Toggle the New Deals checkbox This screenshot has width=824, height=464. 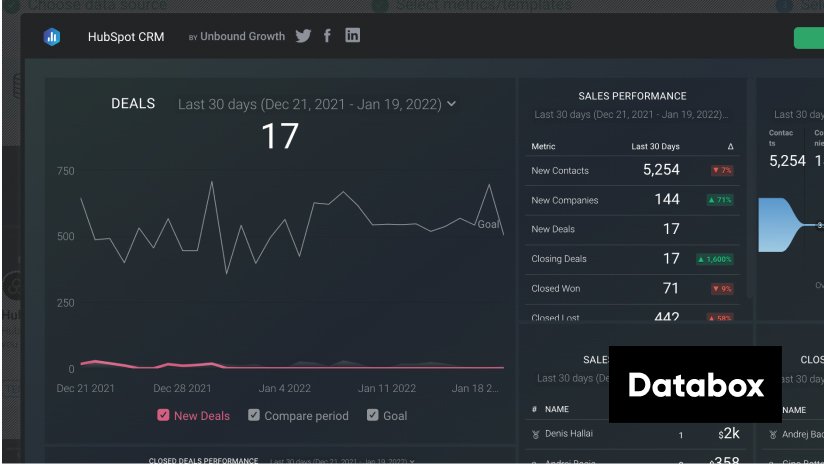coord(163,415)
